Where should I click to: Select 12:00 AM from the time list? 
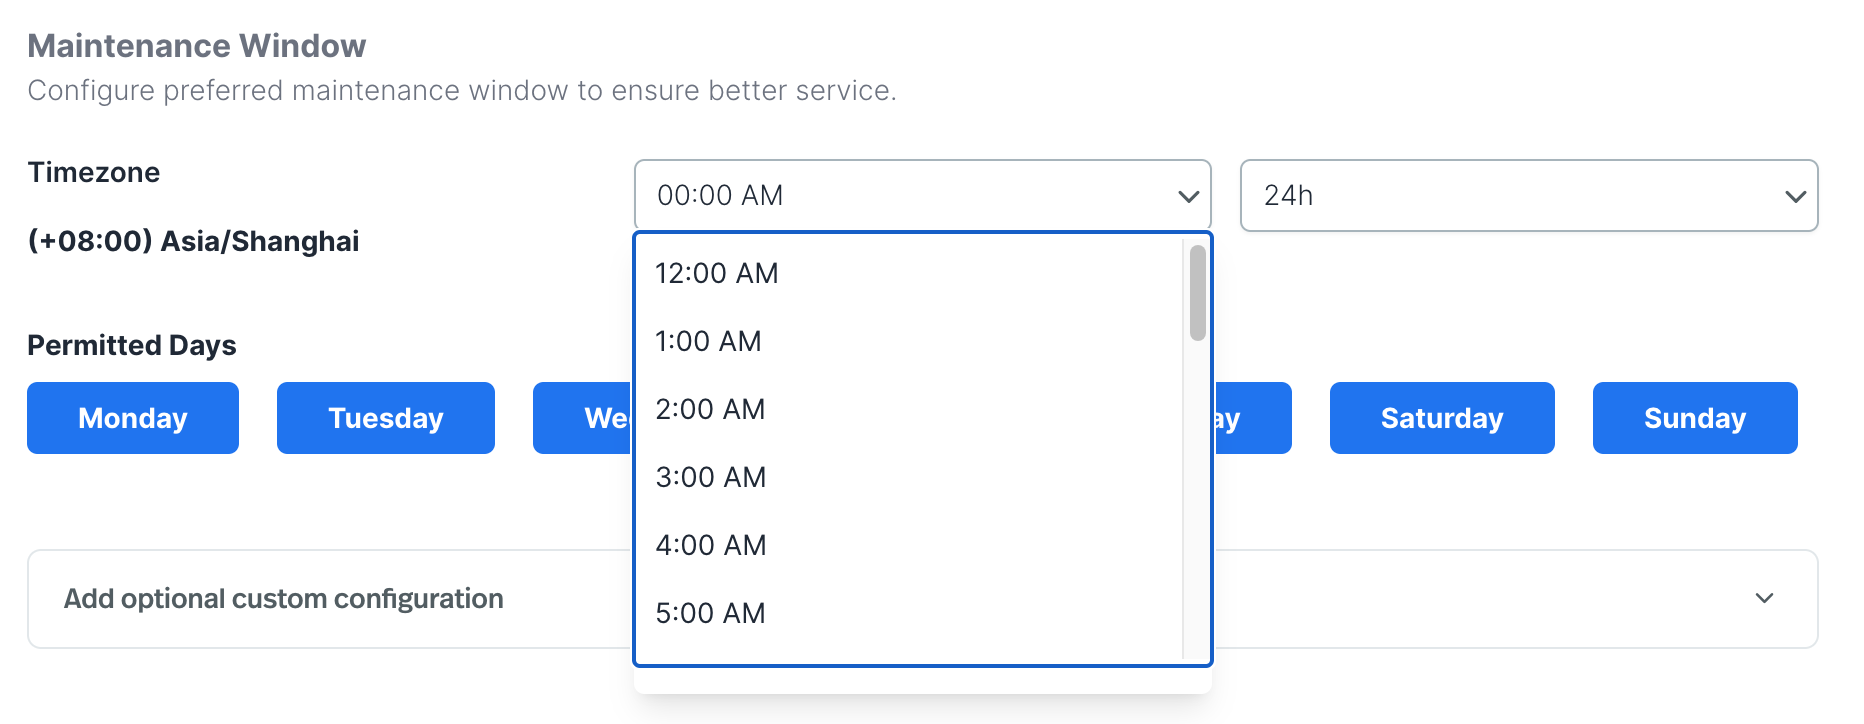[717, 273]
